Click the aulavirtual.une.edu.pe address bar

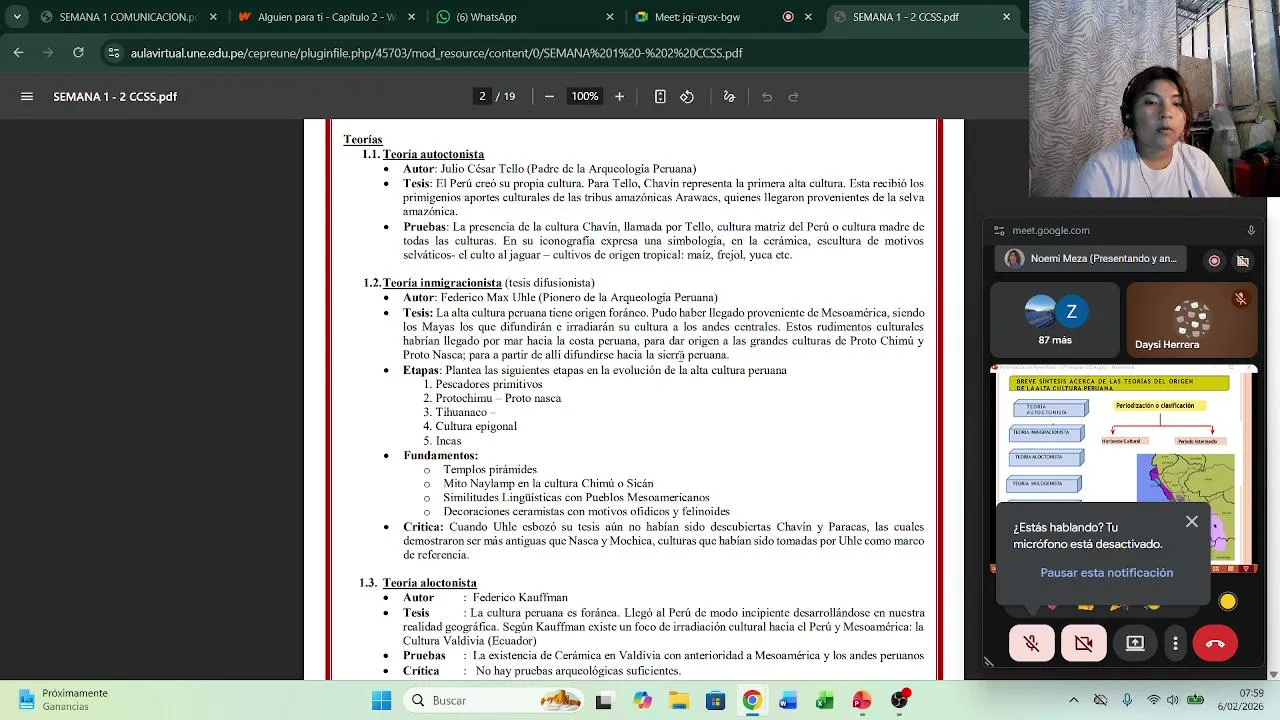(436, 53)
